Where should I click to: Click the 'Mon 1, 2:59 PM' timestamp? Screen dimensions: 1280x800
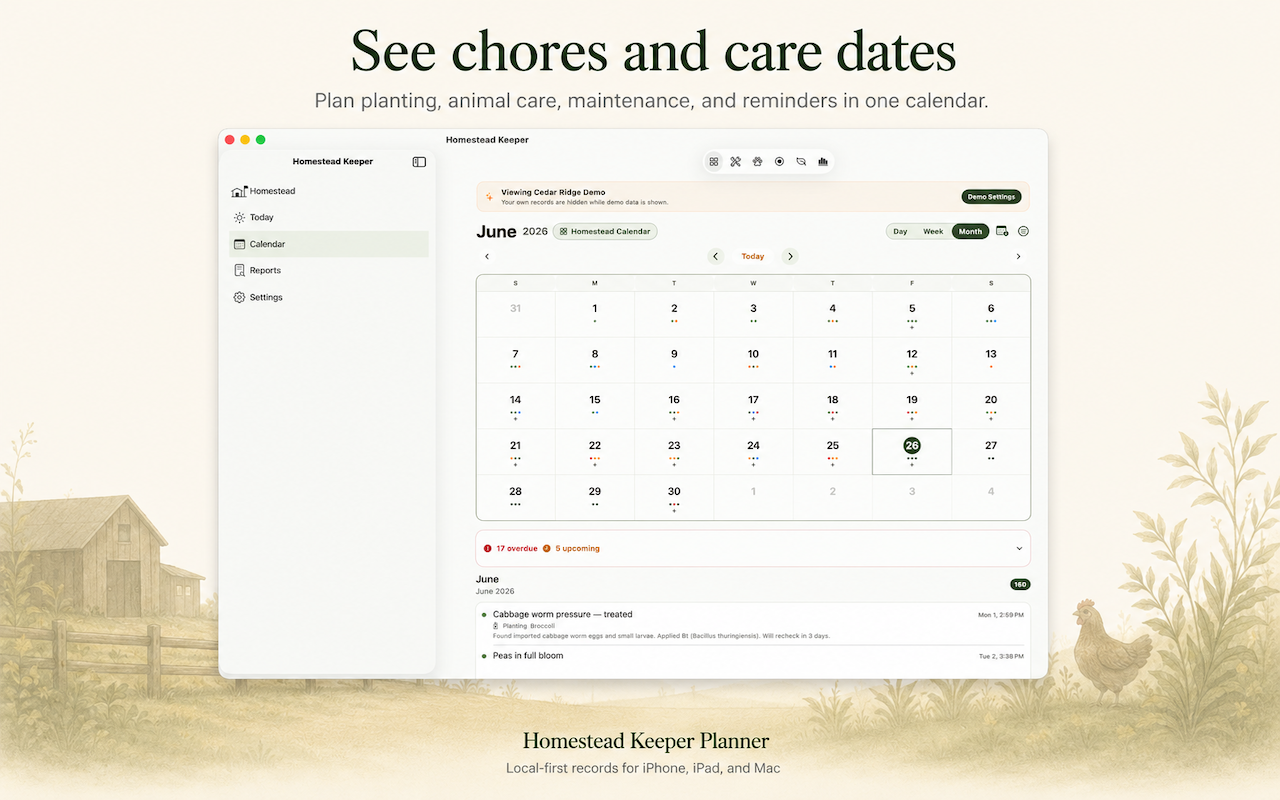(1001, 615)
